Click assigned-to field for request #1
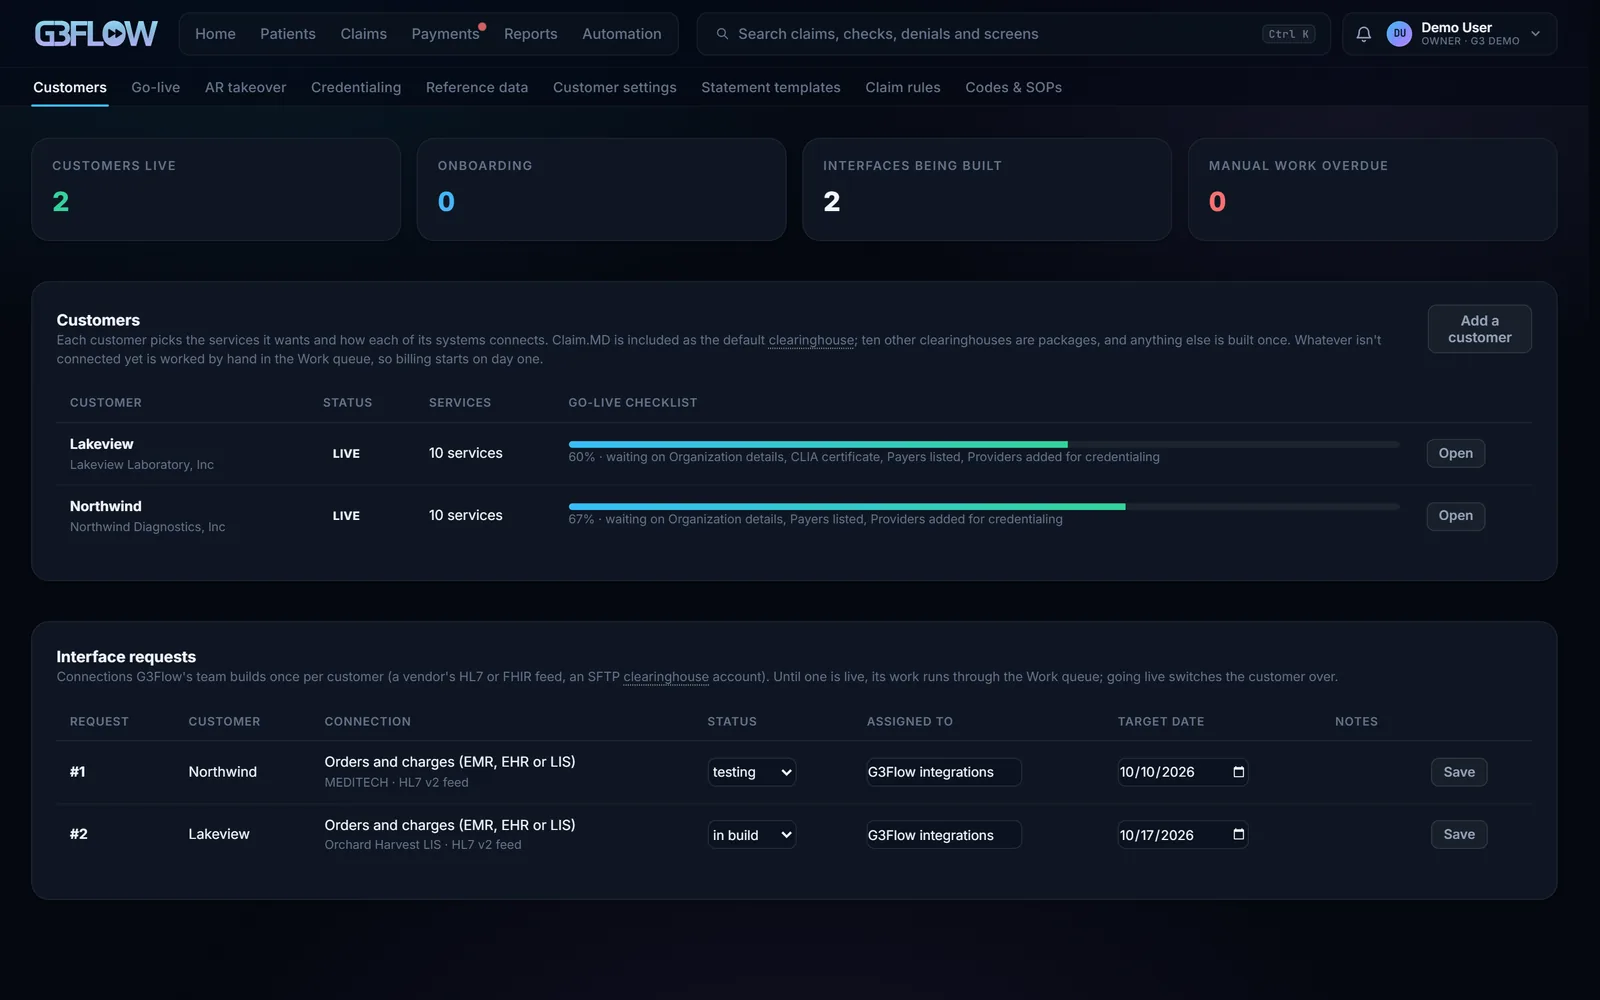 944,772
